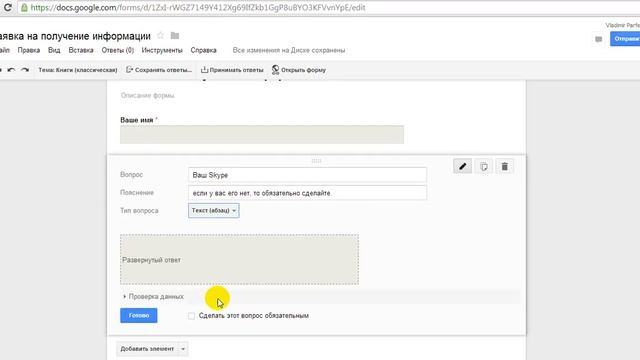Open the Текст (абзац) question type dropdown

pos(213,211)
